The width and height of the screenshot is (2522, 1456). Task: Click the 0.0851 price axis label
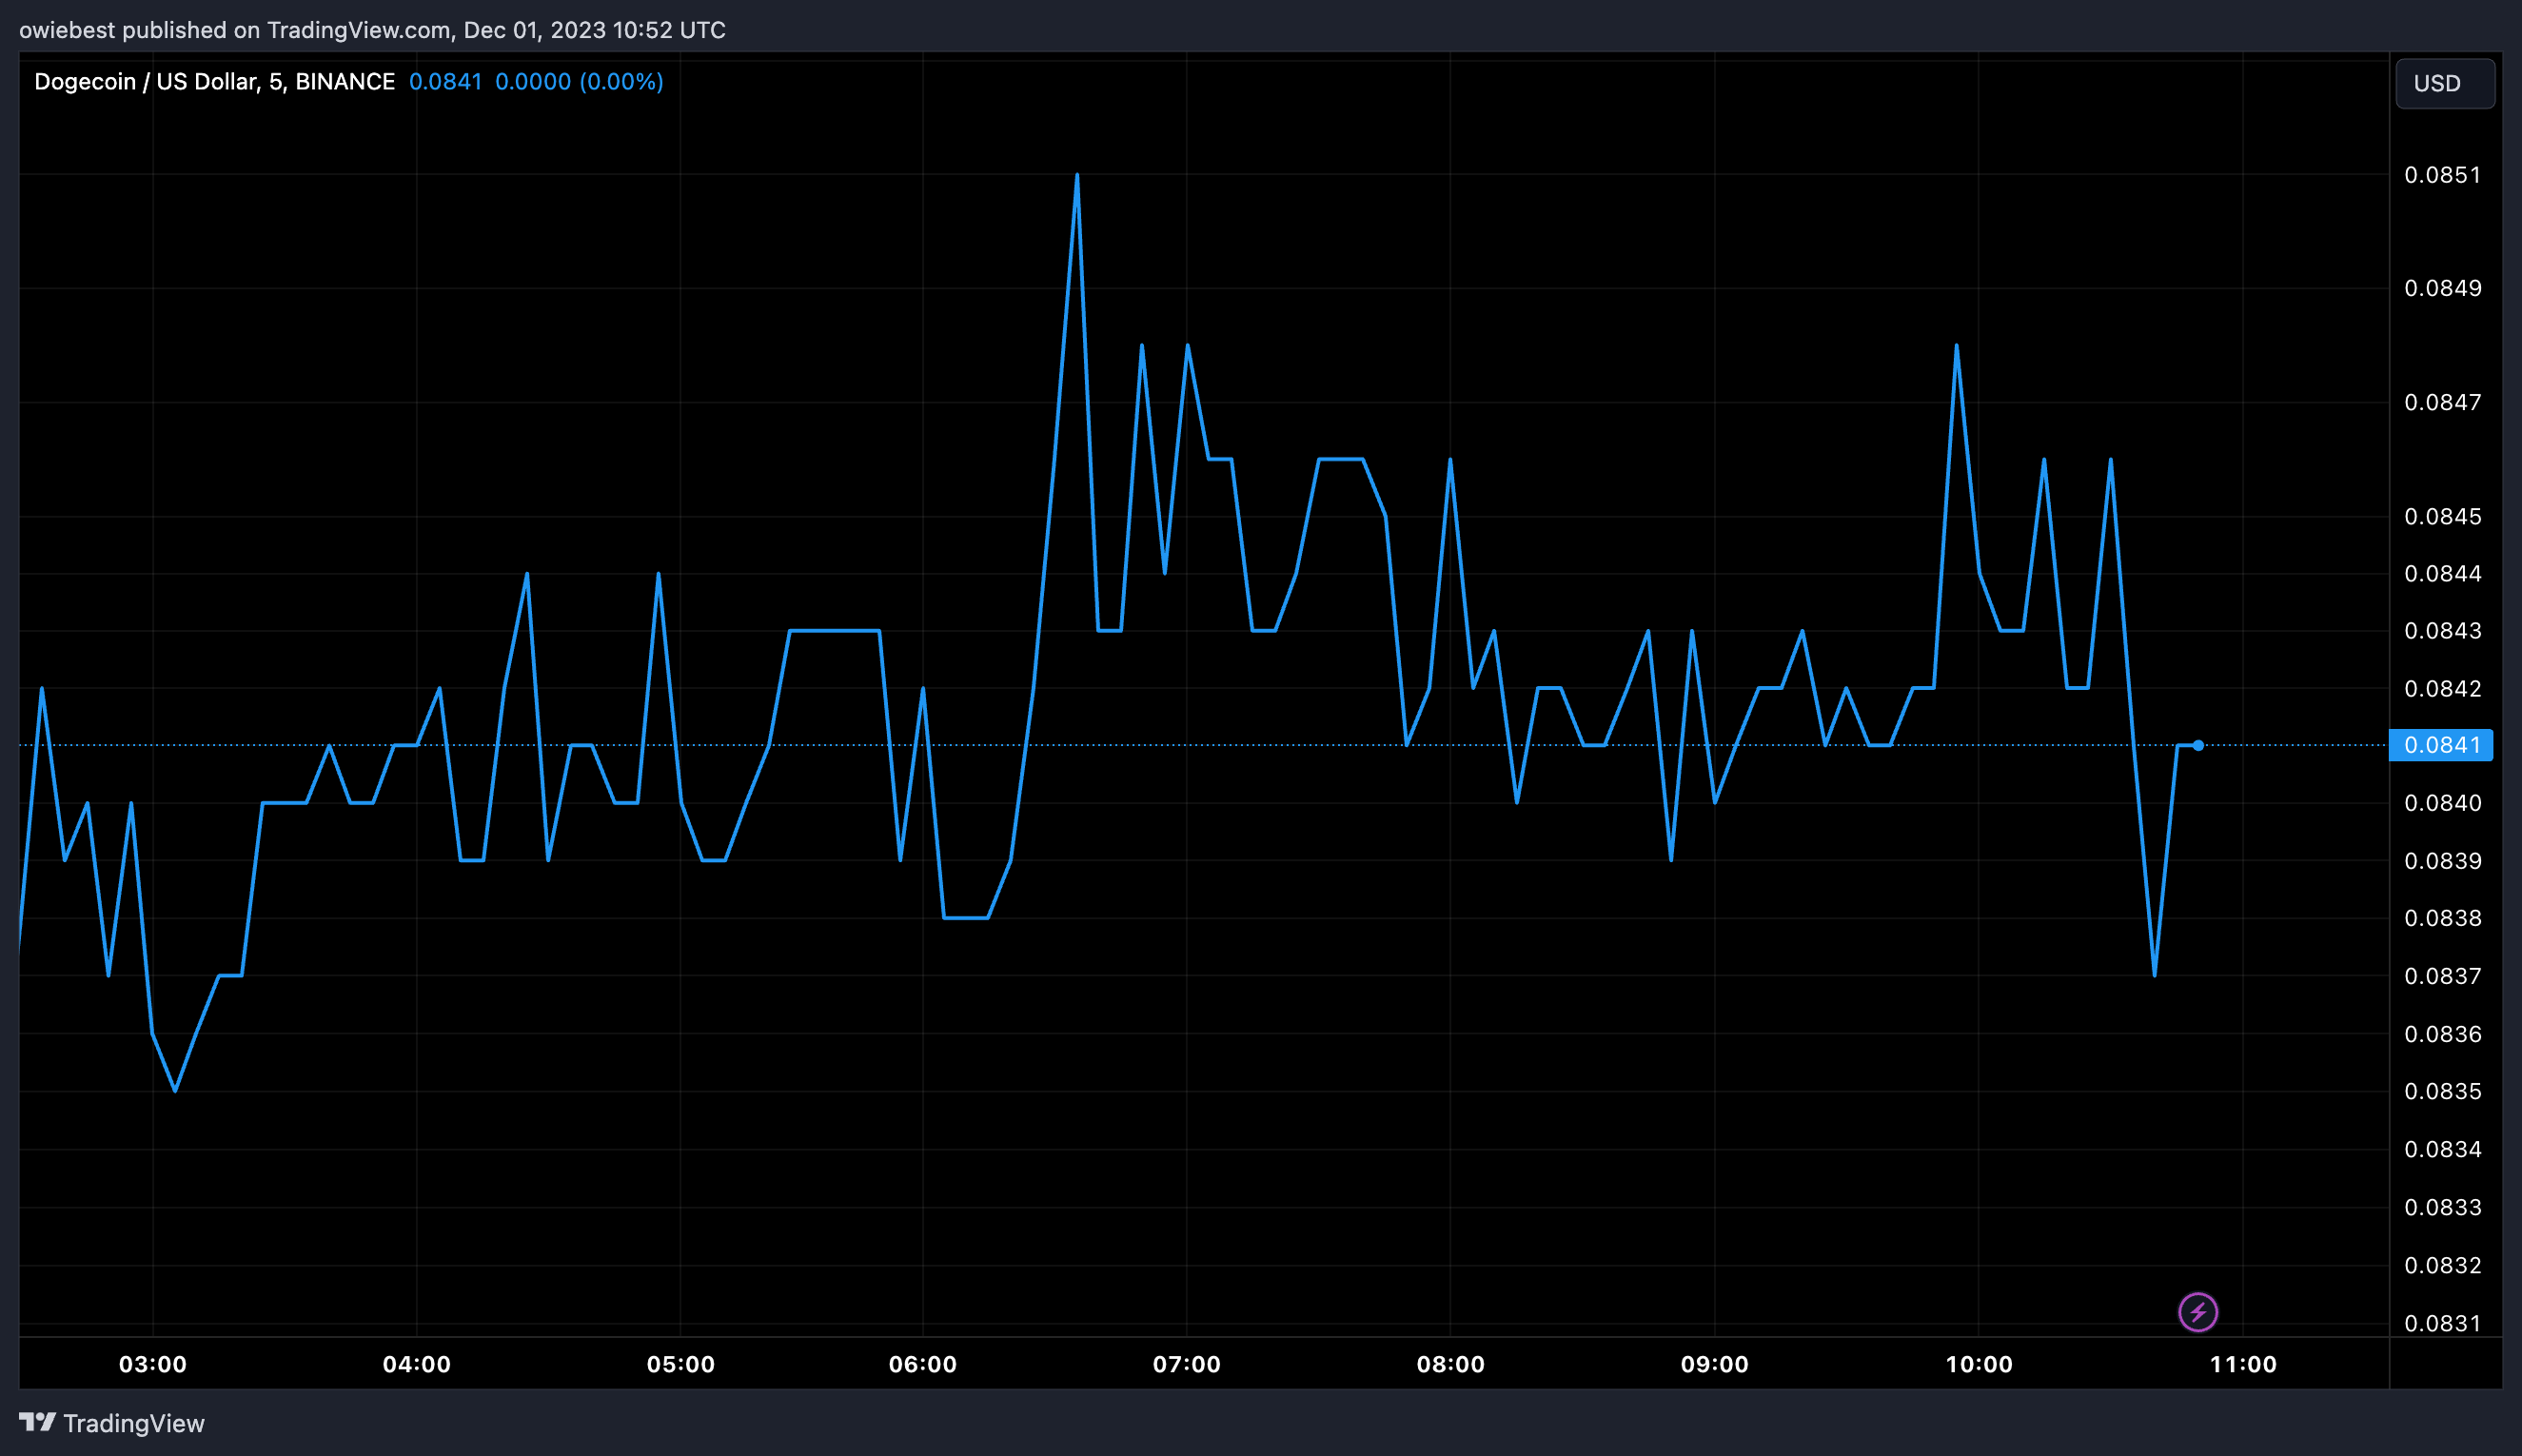[x=2442, y=175]
